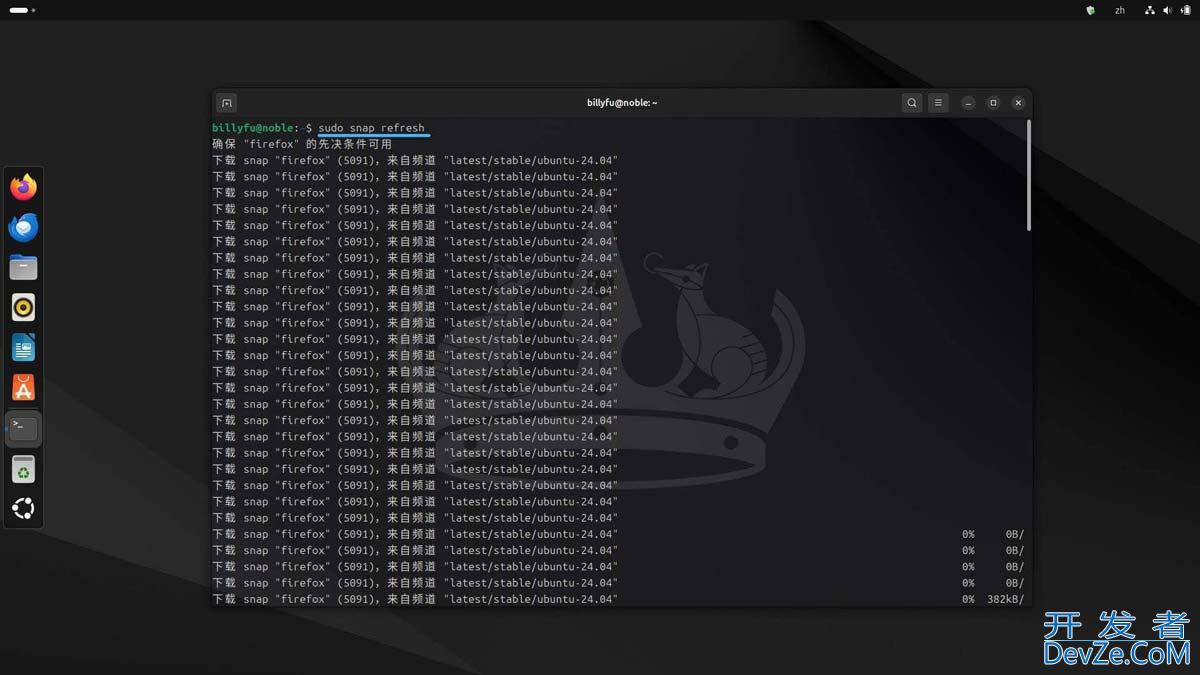The height and width of the screenshot is (675, 1200).
Task: Open the Activities workspace indicator
Action: pyautogui.click(x=22, y=10)
